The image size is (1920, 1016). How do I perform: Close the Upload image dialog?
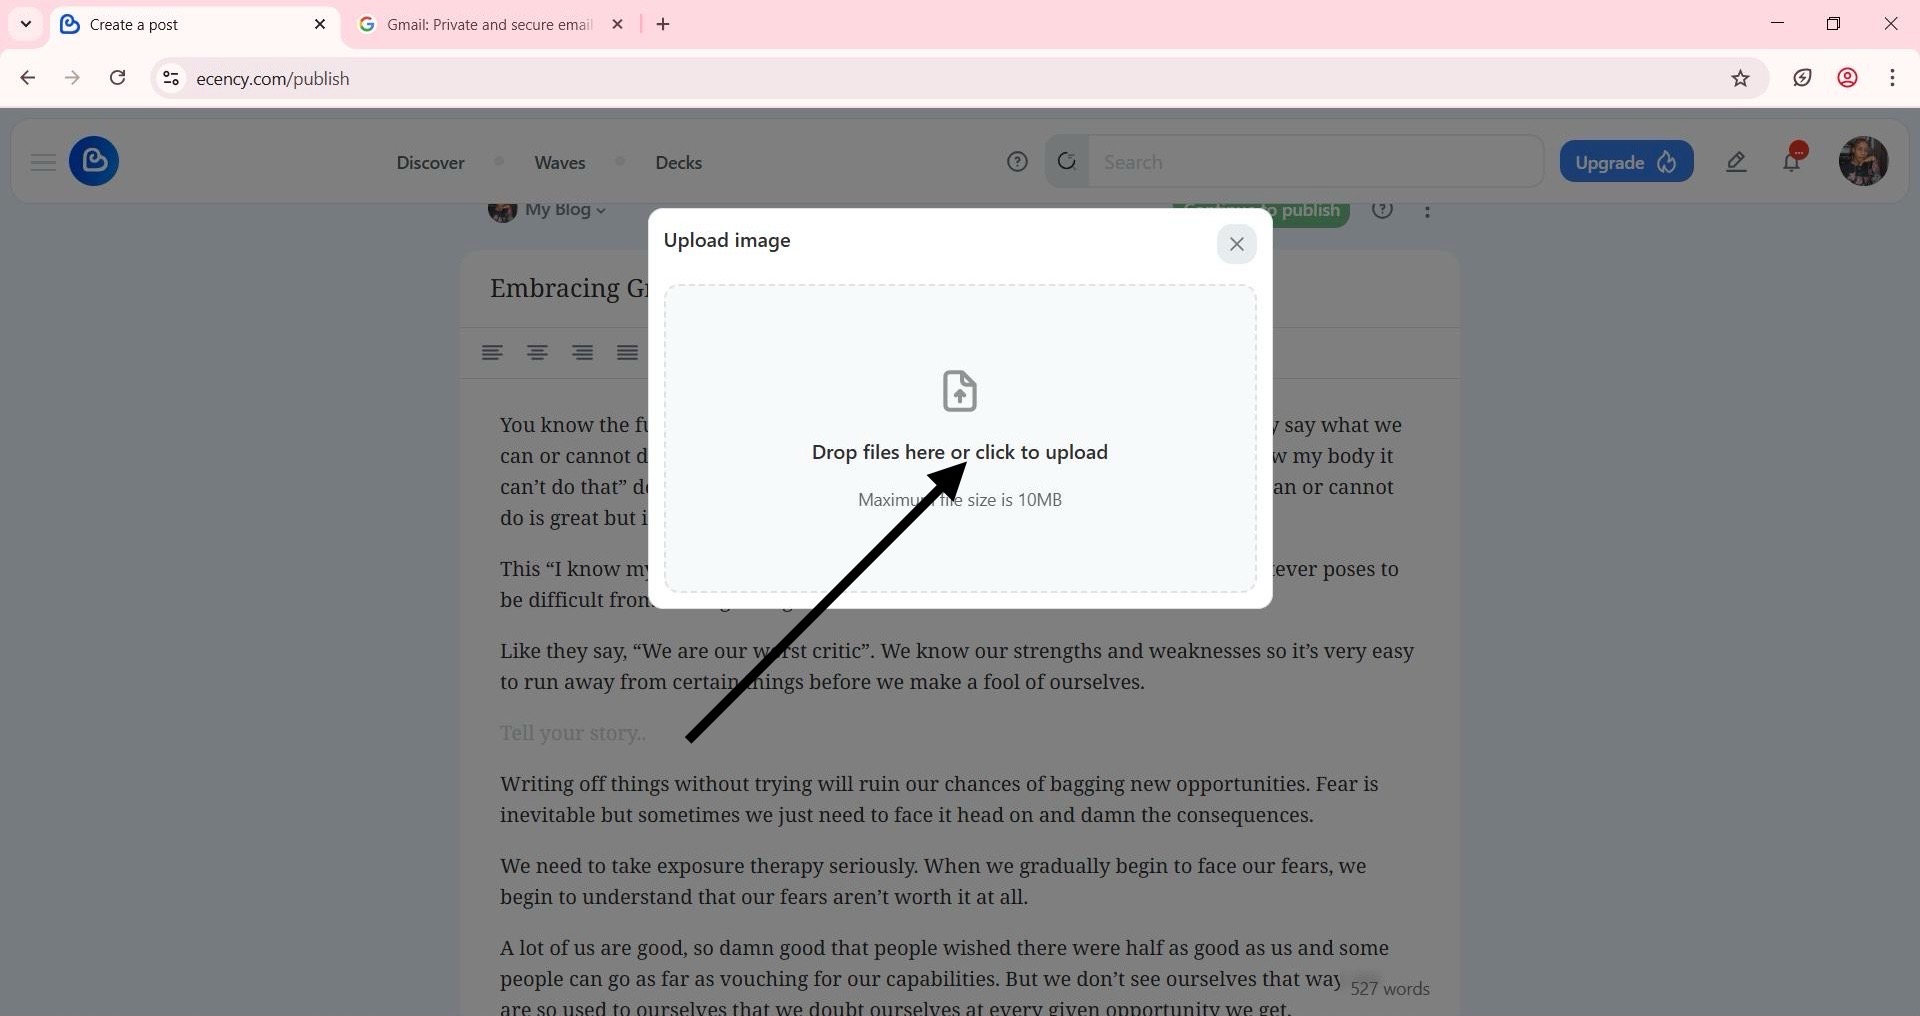(x=1236, y=244)
